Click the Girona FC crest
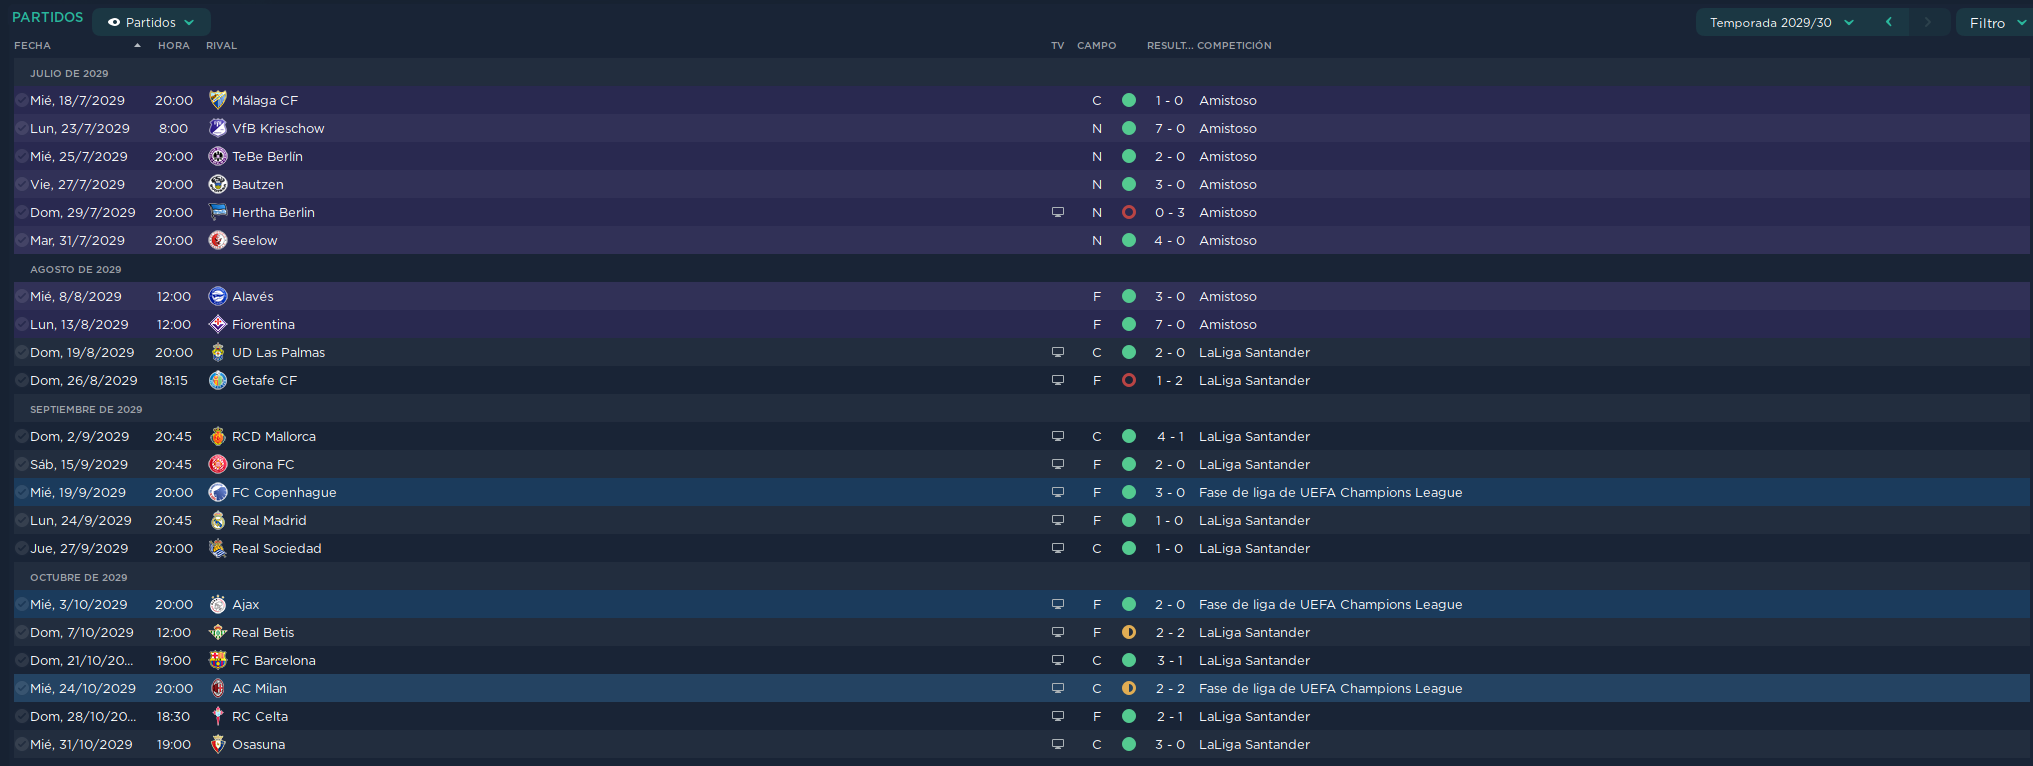Screen dimensions: 2033x766 pyautogui.click(x=217, y=464)
